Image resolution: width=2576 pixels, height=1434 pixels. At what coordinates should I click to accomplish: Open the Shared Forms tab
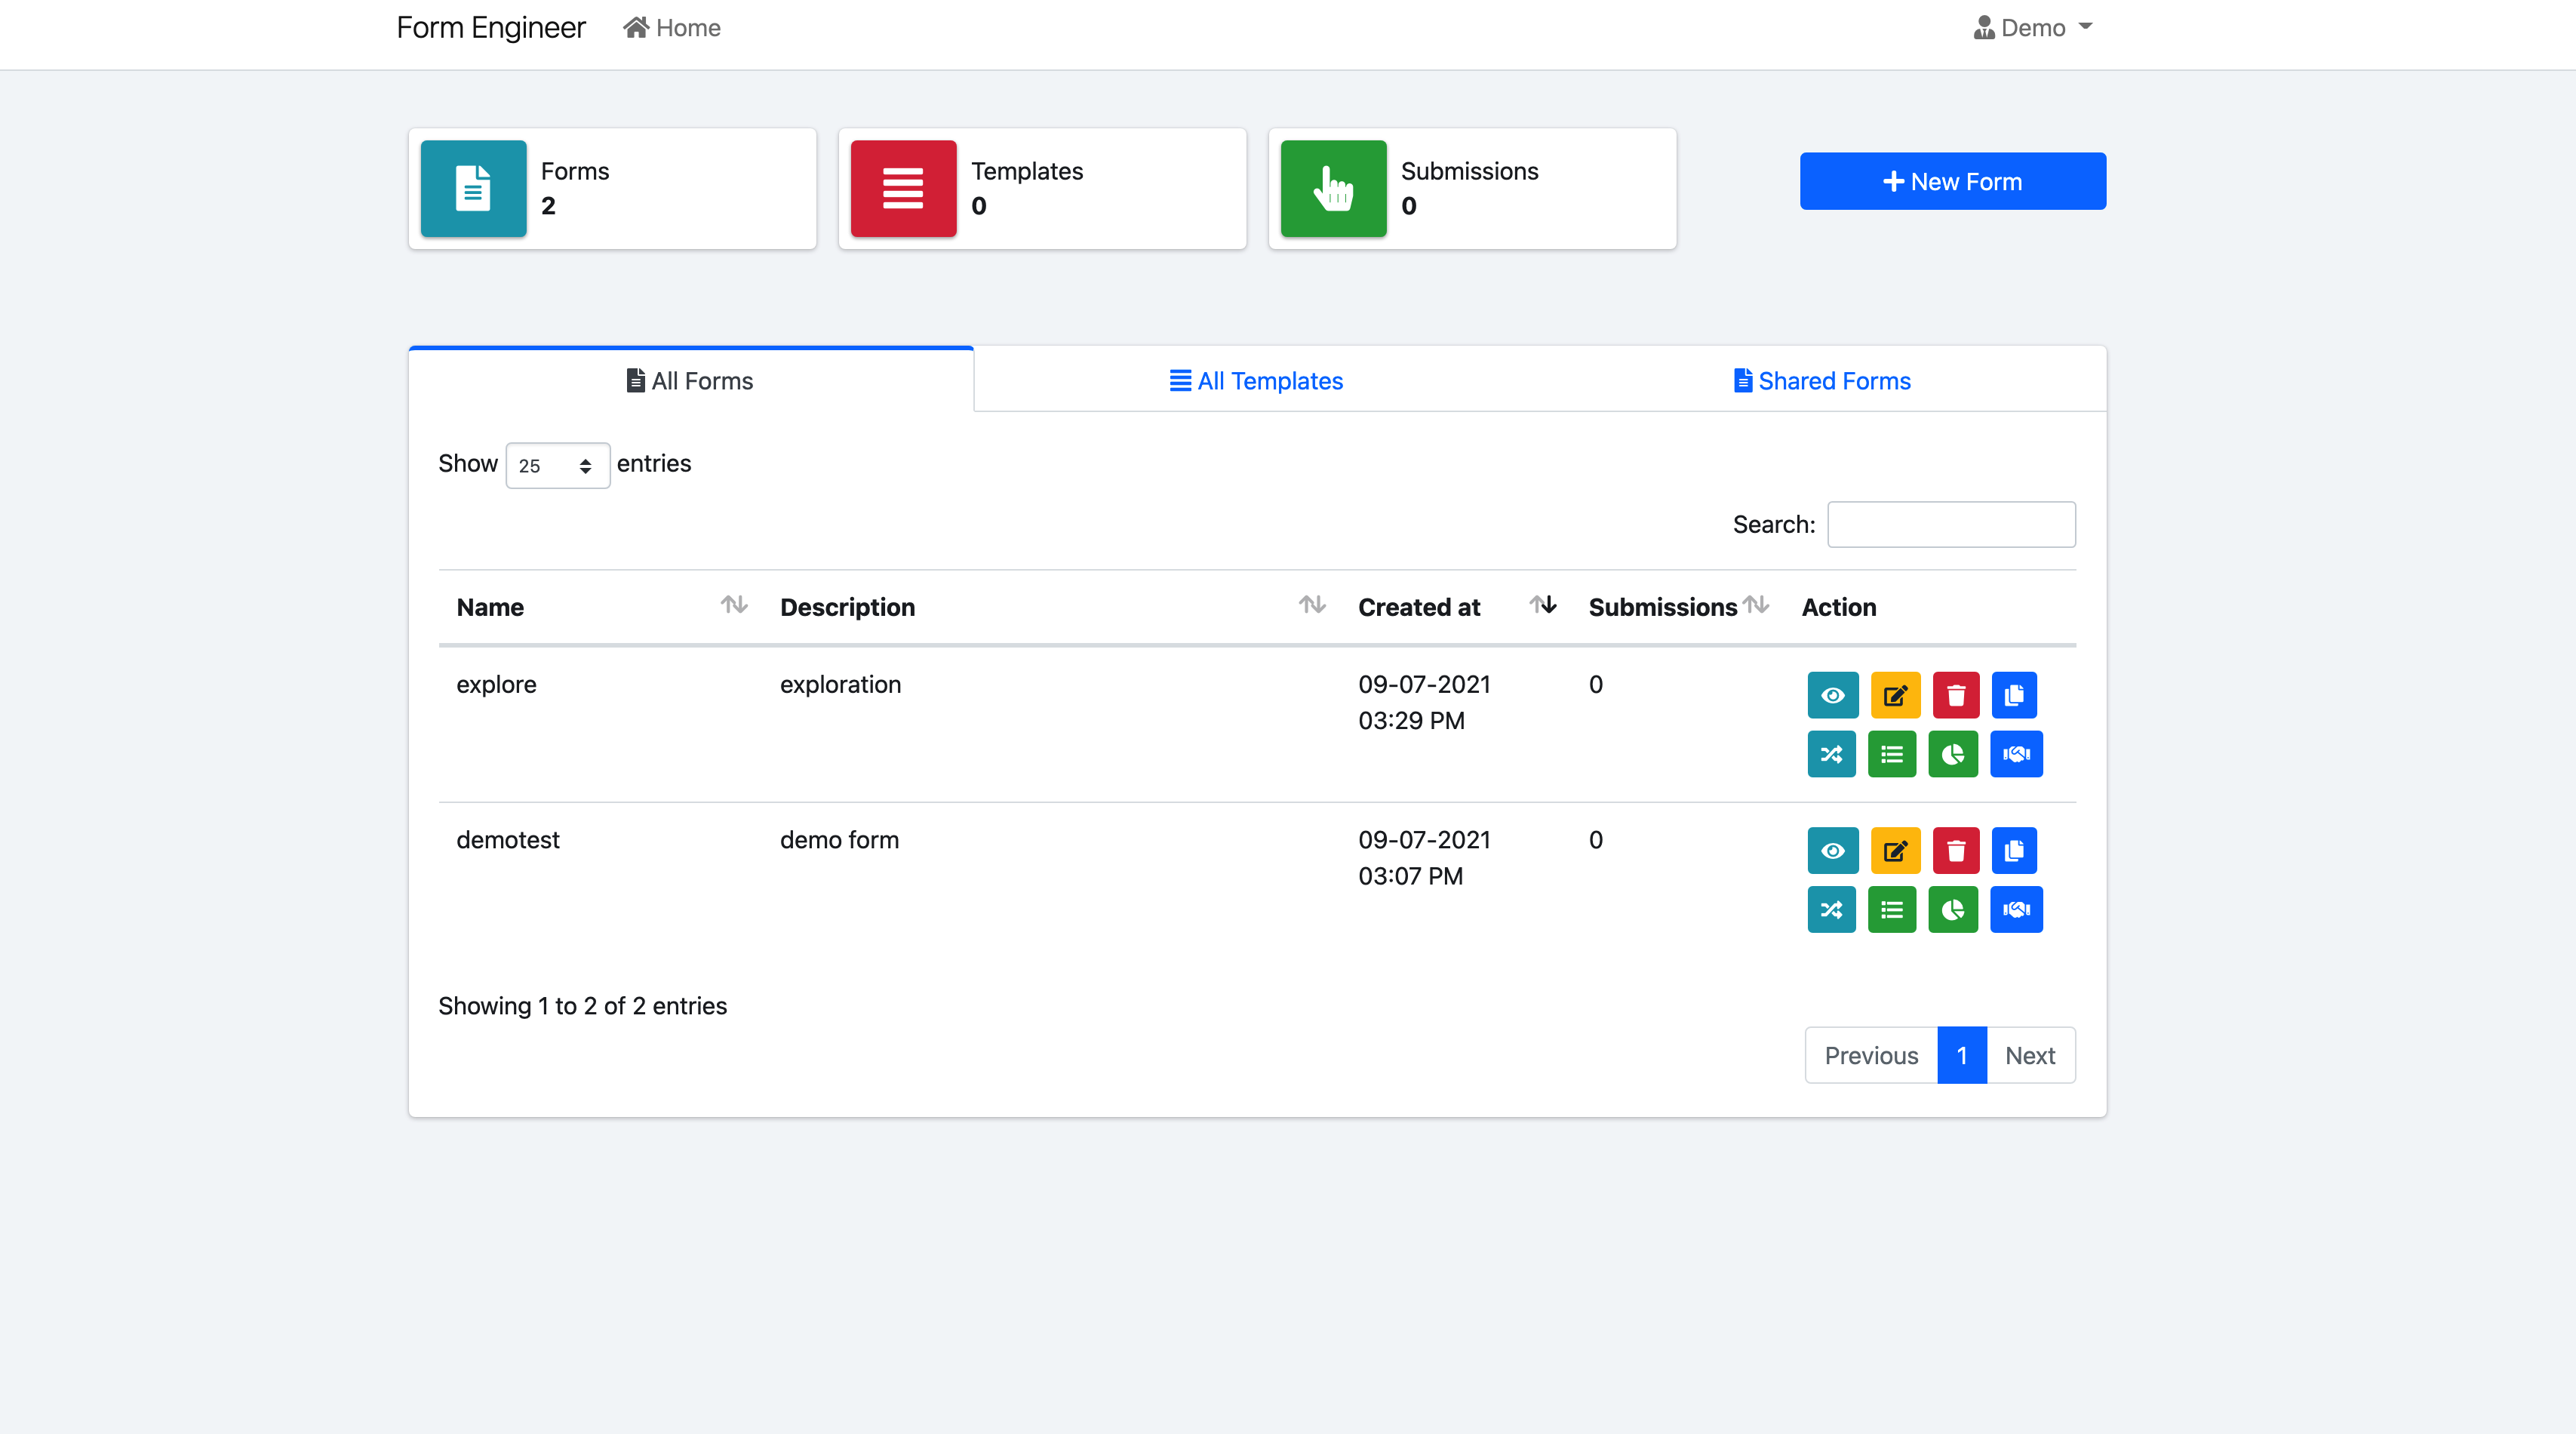pyautogui.click(x=1822, y=381)
